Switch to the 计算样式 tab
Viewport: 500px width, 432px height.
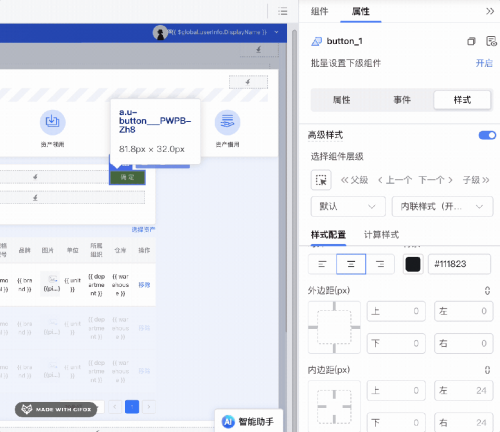pyautogui.click(x=381, y=235)
